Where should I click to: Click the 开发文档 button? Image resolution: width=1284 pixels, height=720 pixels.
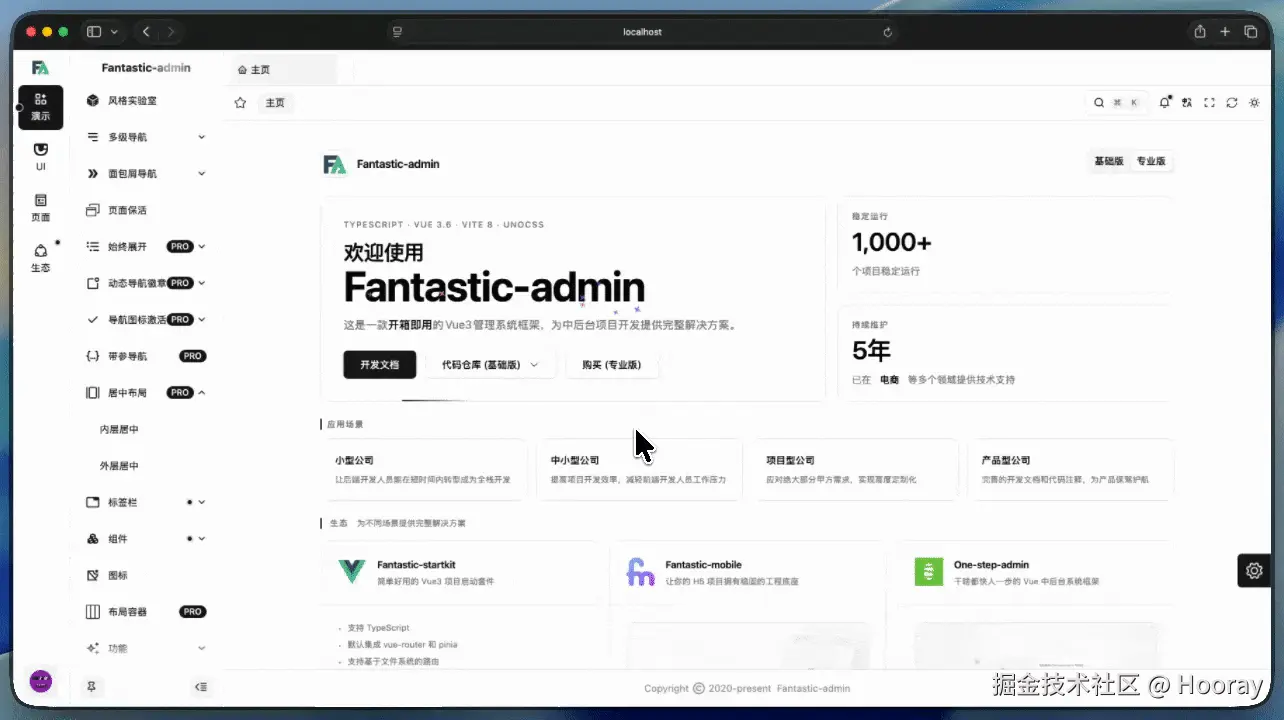pos(380,365)
